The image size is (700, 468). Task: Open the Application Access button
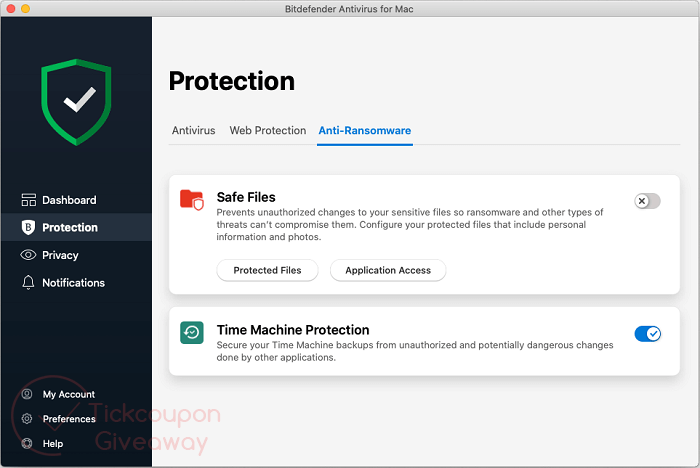(388, 270)
